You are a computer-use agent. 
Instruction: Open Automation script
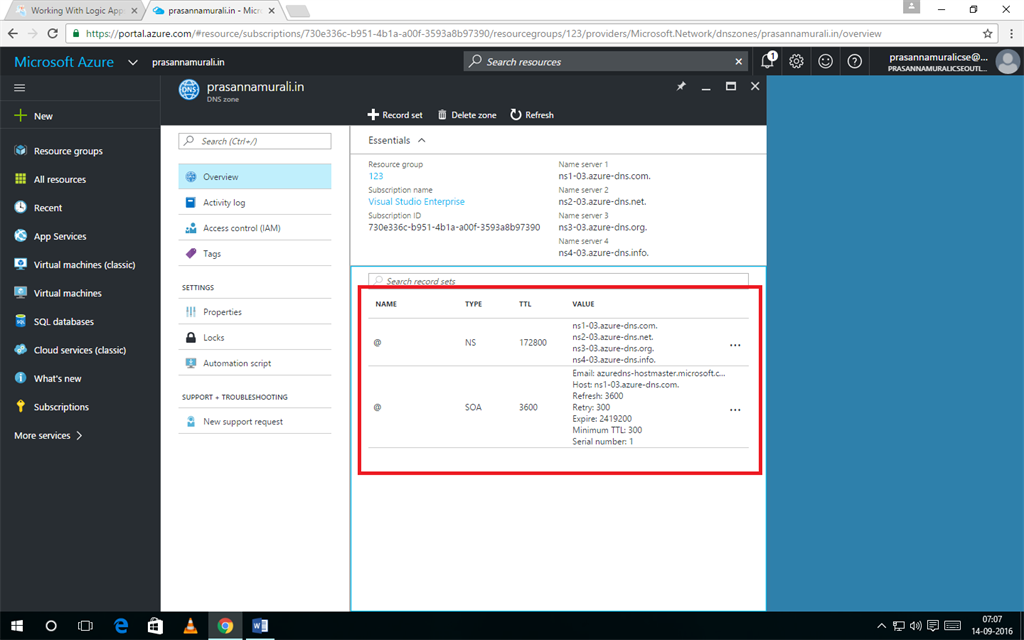255,363
